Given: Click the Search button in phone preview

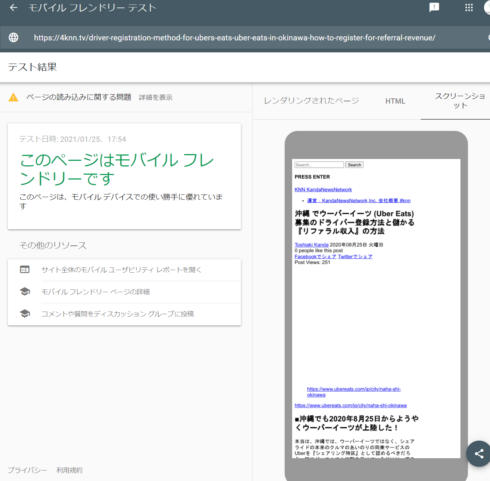Looking at the screenshot, I should (354, 165).
